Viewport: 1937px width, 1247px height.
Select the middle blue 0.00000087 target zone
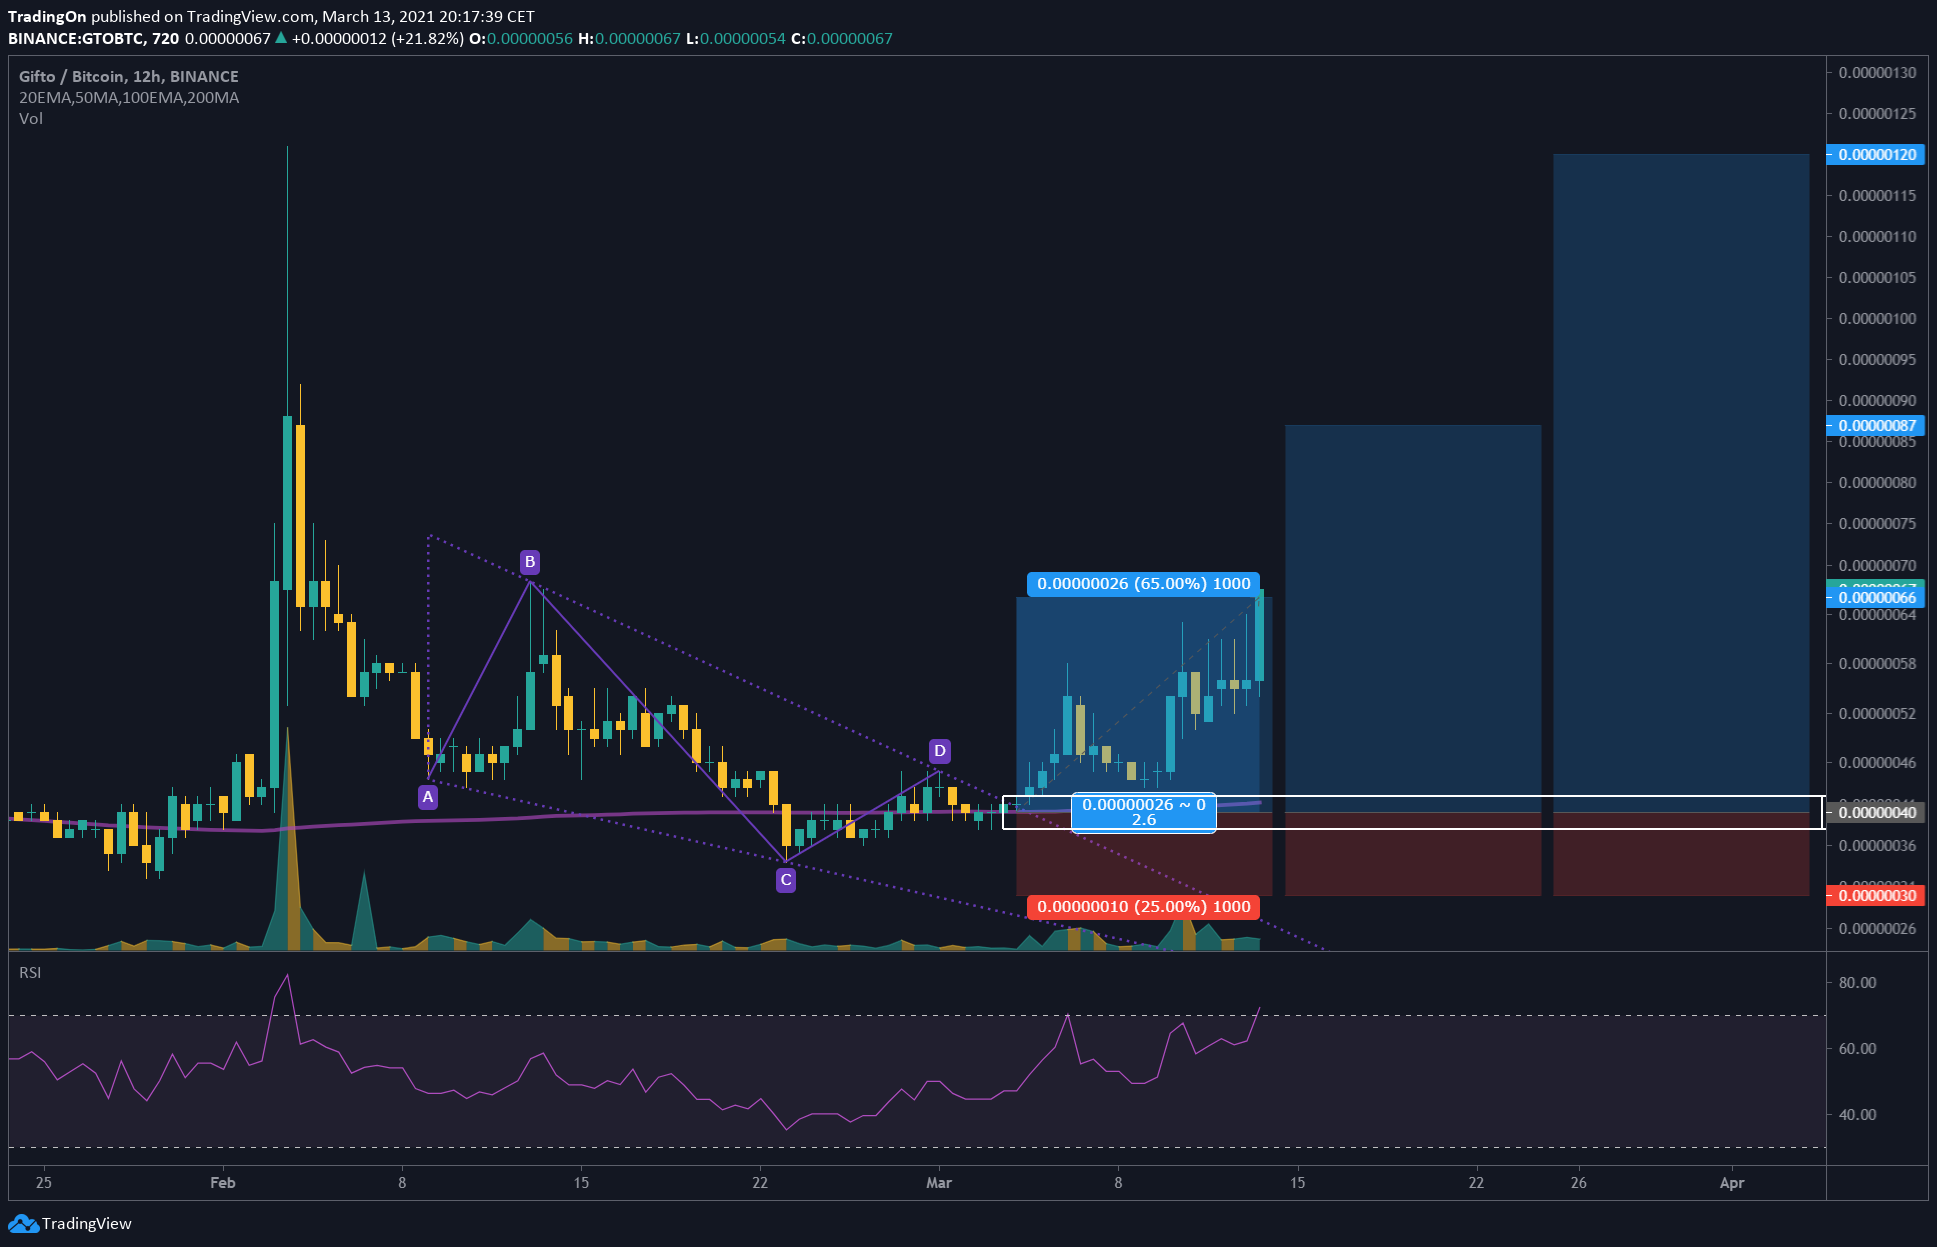[x=1413, y=618]
